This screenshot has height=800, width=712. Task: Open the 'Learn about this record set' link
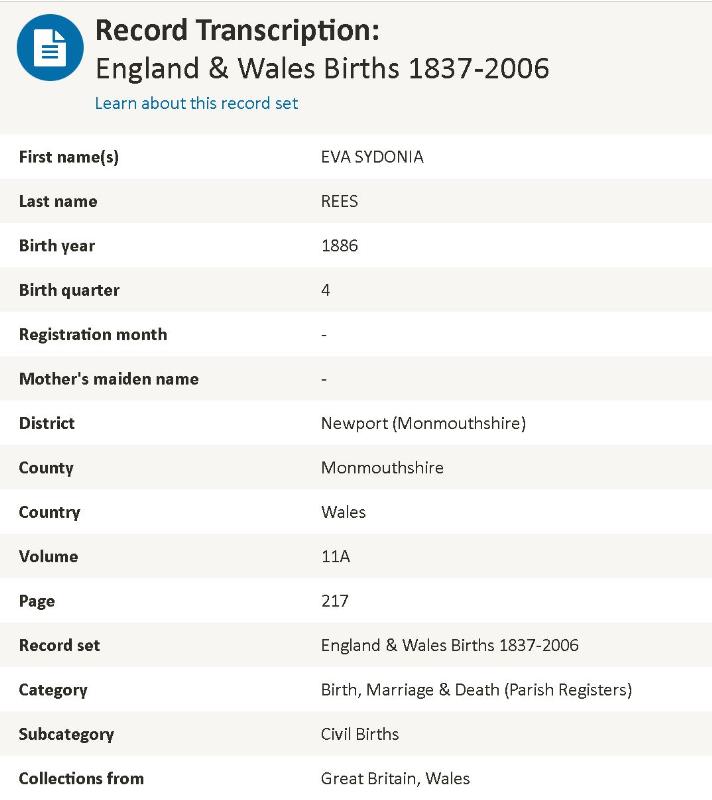[196, 103]
